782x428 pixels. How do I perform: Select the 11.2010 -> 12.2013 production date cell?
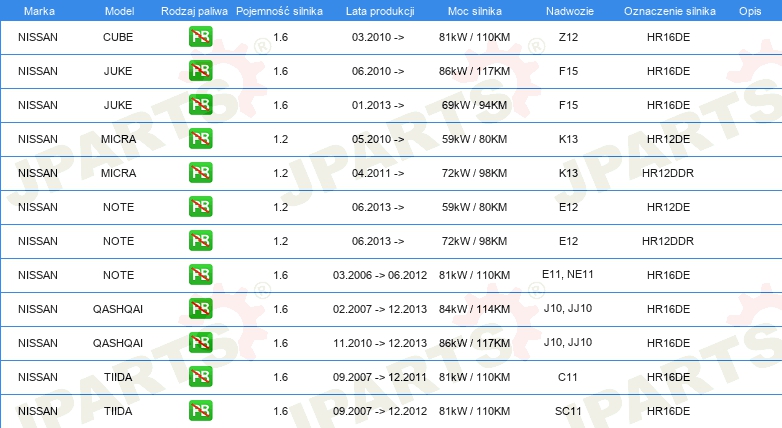[x=380, y=343]
